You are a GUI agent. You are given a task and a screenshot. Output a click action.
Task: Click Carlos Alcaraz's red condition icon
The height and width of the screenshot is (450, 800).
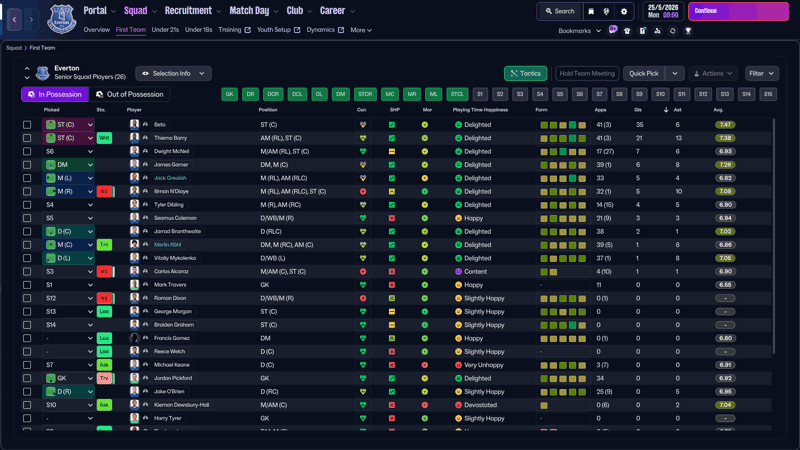click(363, 271)
